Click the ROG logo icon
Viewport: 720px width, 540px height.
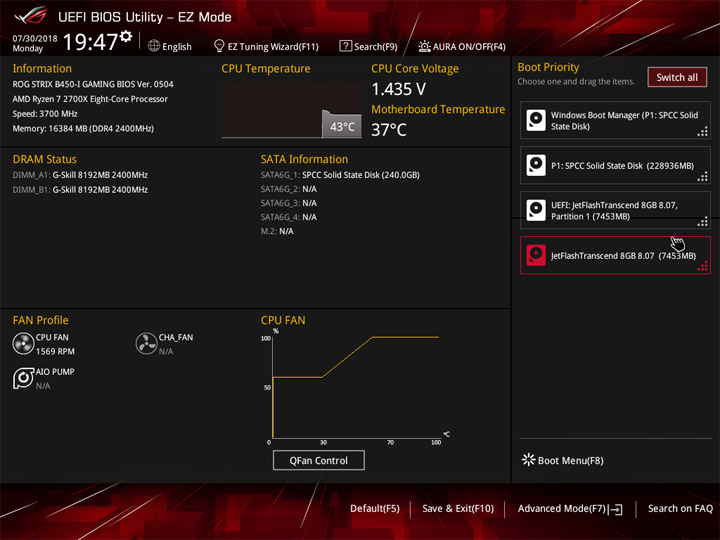[30, 16]
